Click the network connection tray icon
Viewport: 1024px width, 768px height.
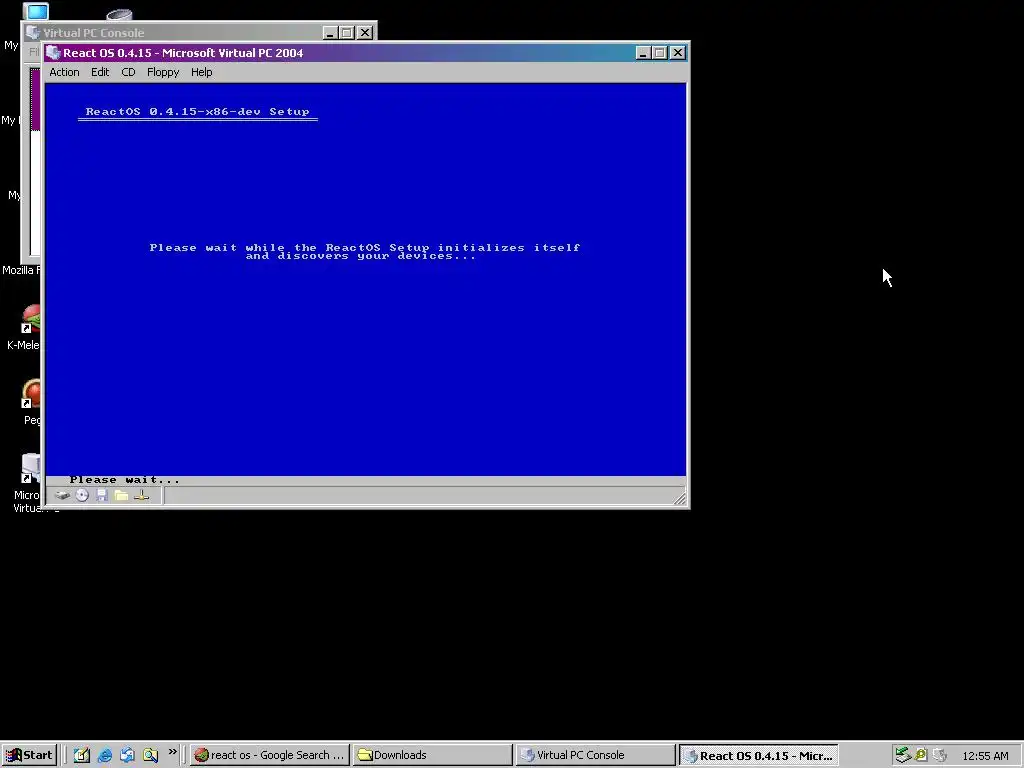pos(903,755)
